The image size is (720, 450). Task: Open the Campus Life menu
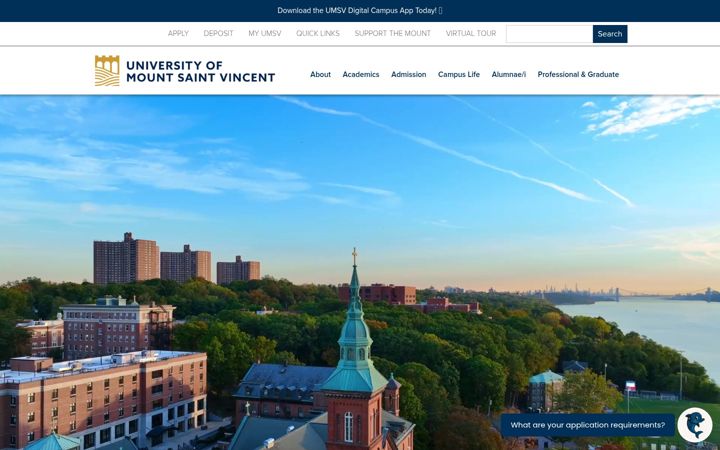(459, 74)
